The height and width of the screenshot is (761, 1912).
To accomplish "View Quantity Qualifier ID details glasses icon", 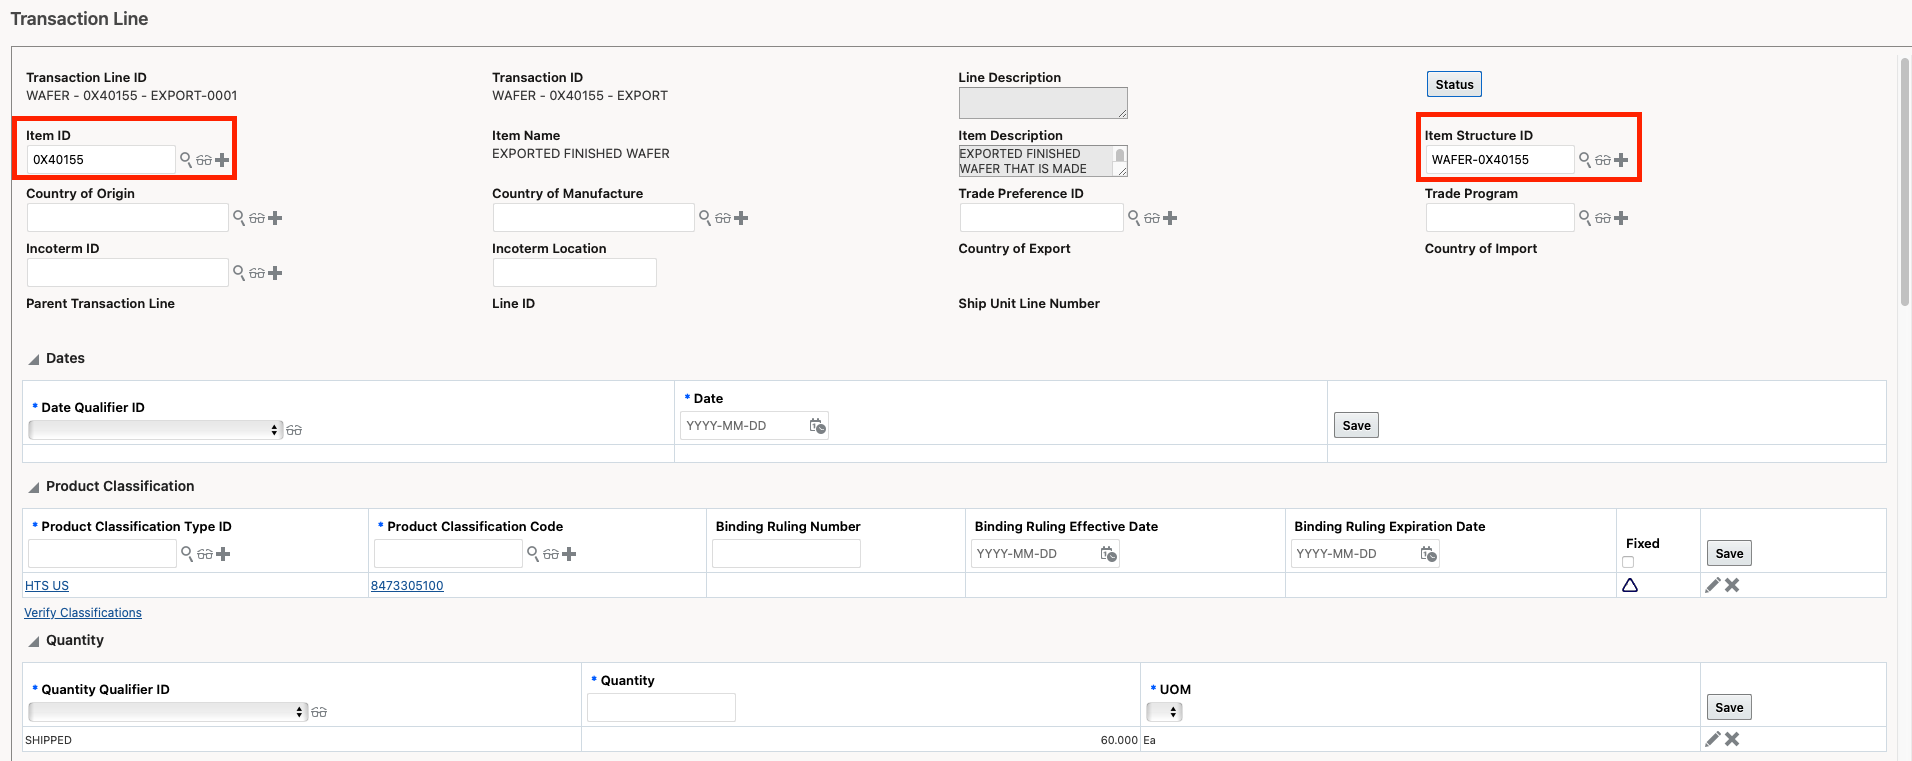I will pyautogui.click(x=319, y=712).
